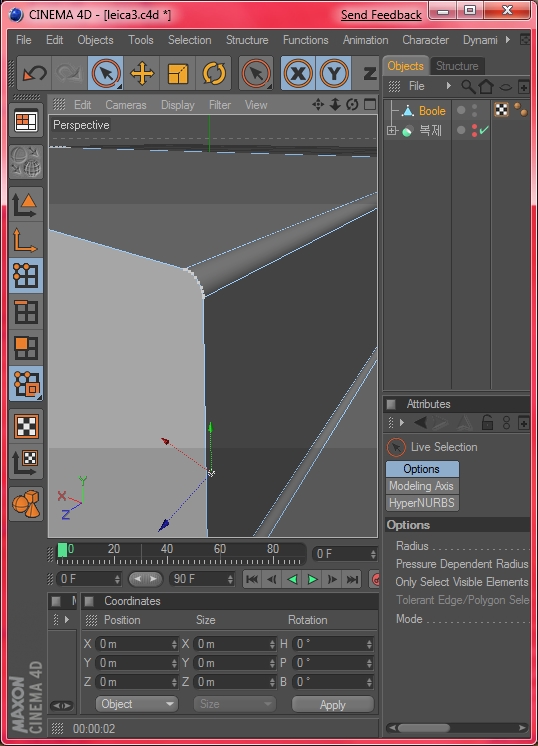Image resolution: width=538 pixels, height=746 pixels.
Task: Go to the start of animation
Action: (252, 579)
